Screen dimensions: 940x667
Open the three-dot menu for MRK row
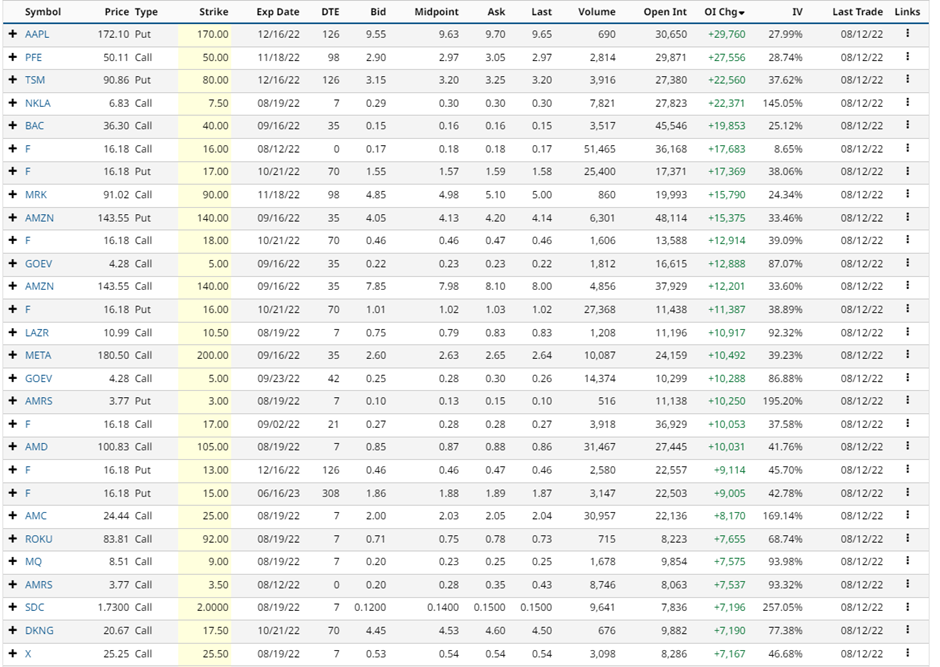click(x=908, y=194)
